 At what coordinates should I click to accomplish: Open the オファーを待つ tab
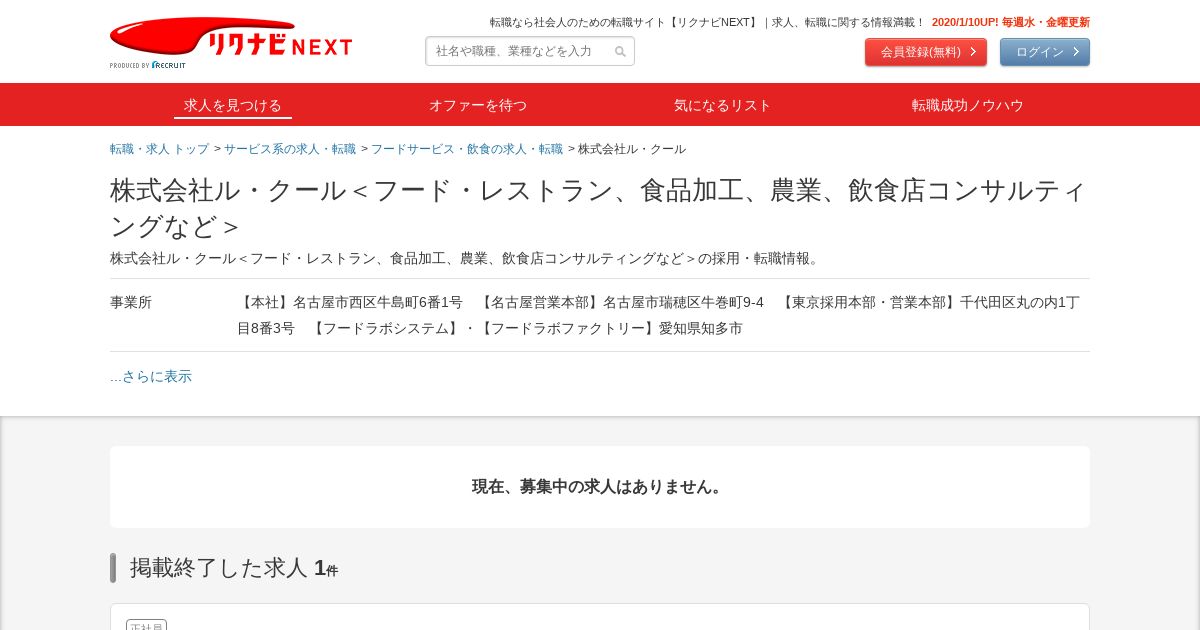click(x=478, y=105)
